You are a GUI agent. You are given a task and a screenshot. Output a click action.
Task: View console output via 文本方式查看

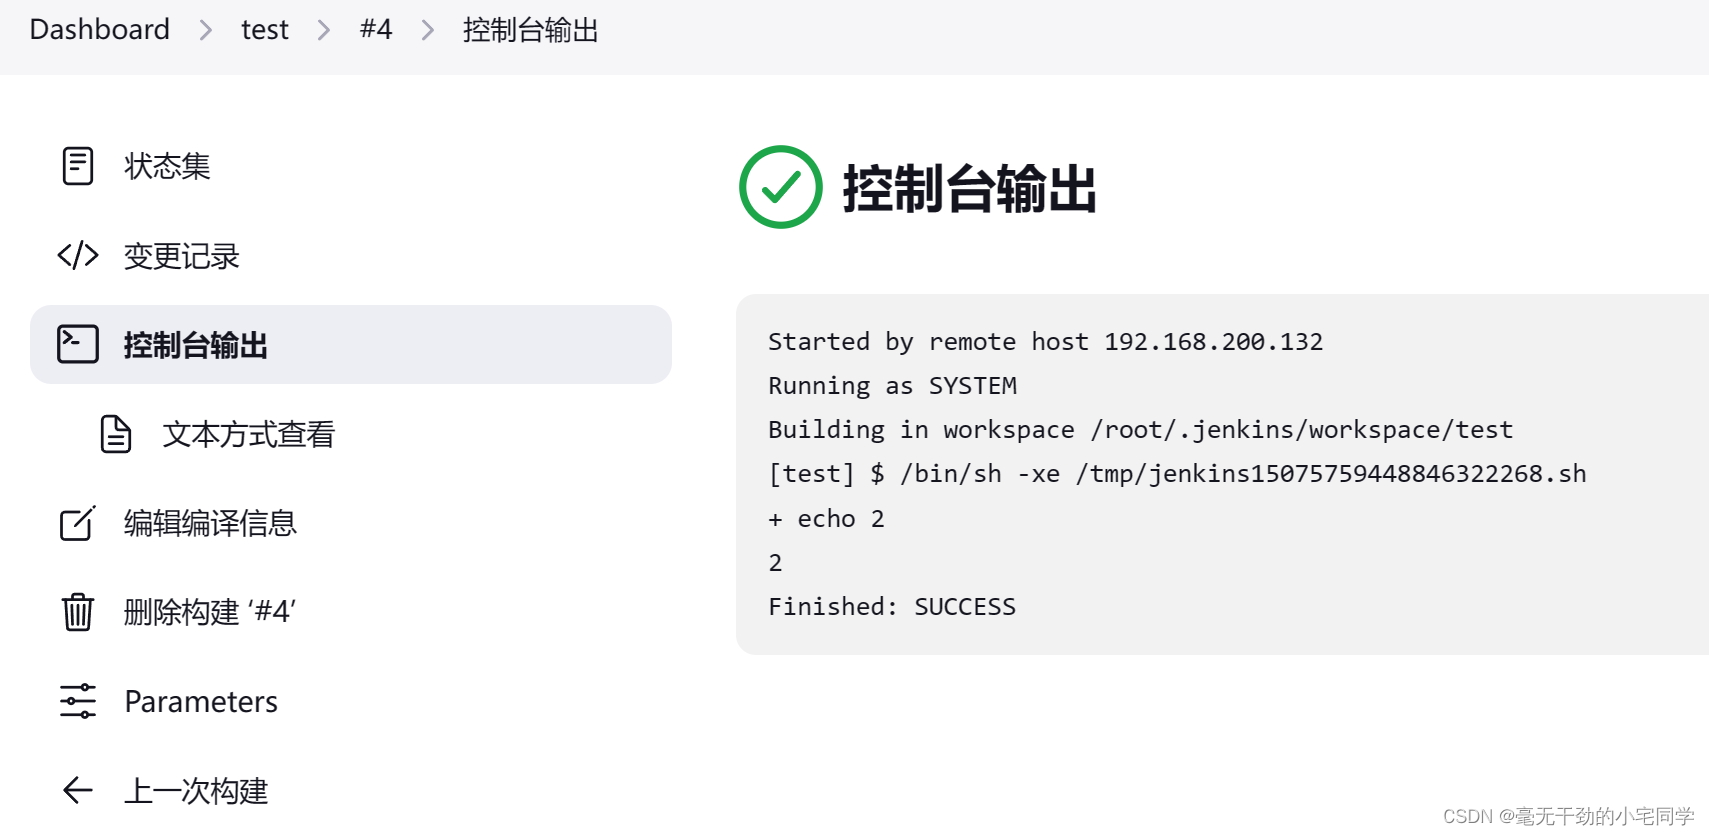point(248,434)
